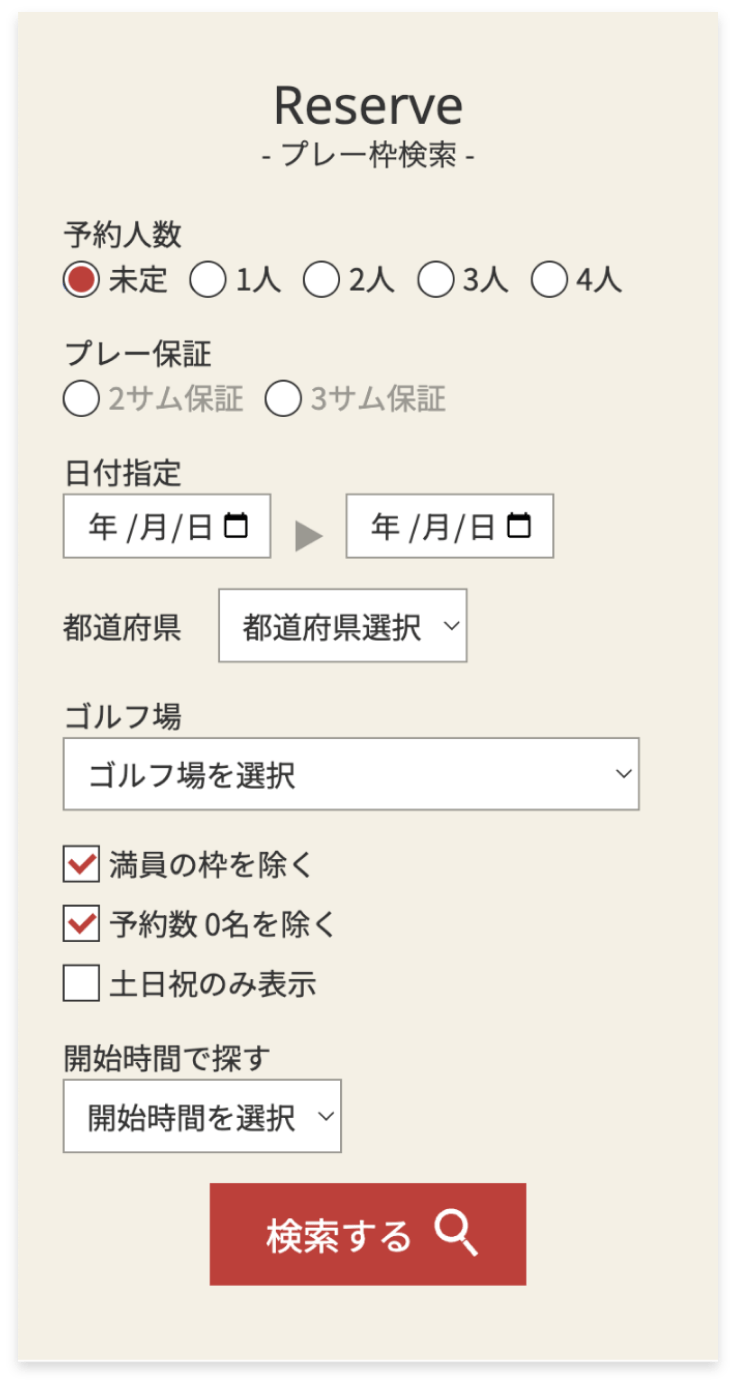Click the end date input field

(433, 526)
